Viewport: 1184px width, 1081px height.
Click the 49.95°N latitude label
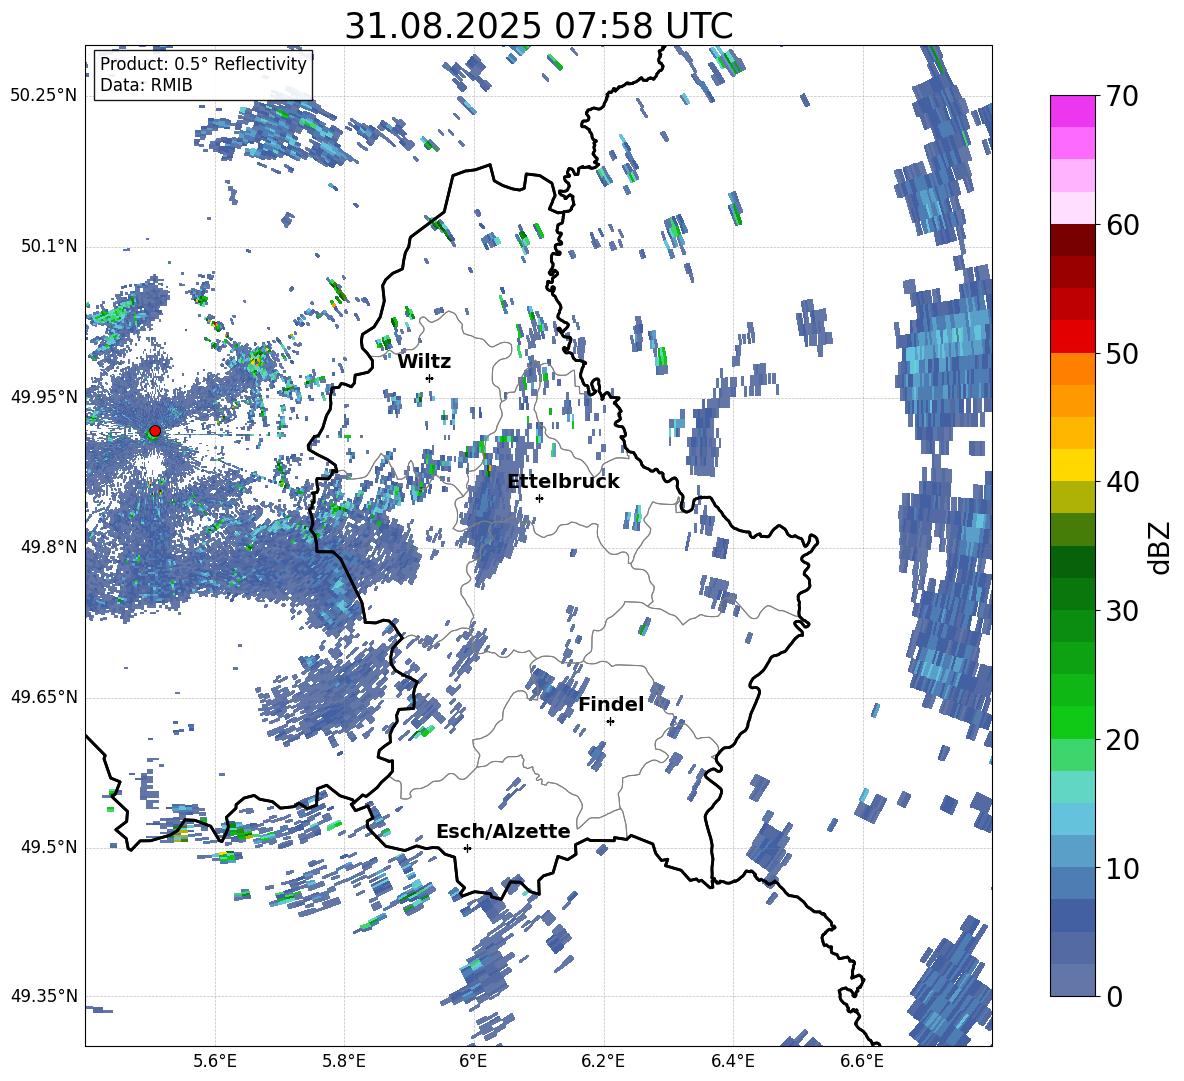click(x=44, y=397)
